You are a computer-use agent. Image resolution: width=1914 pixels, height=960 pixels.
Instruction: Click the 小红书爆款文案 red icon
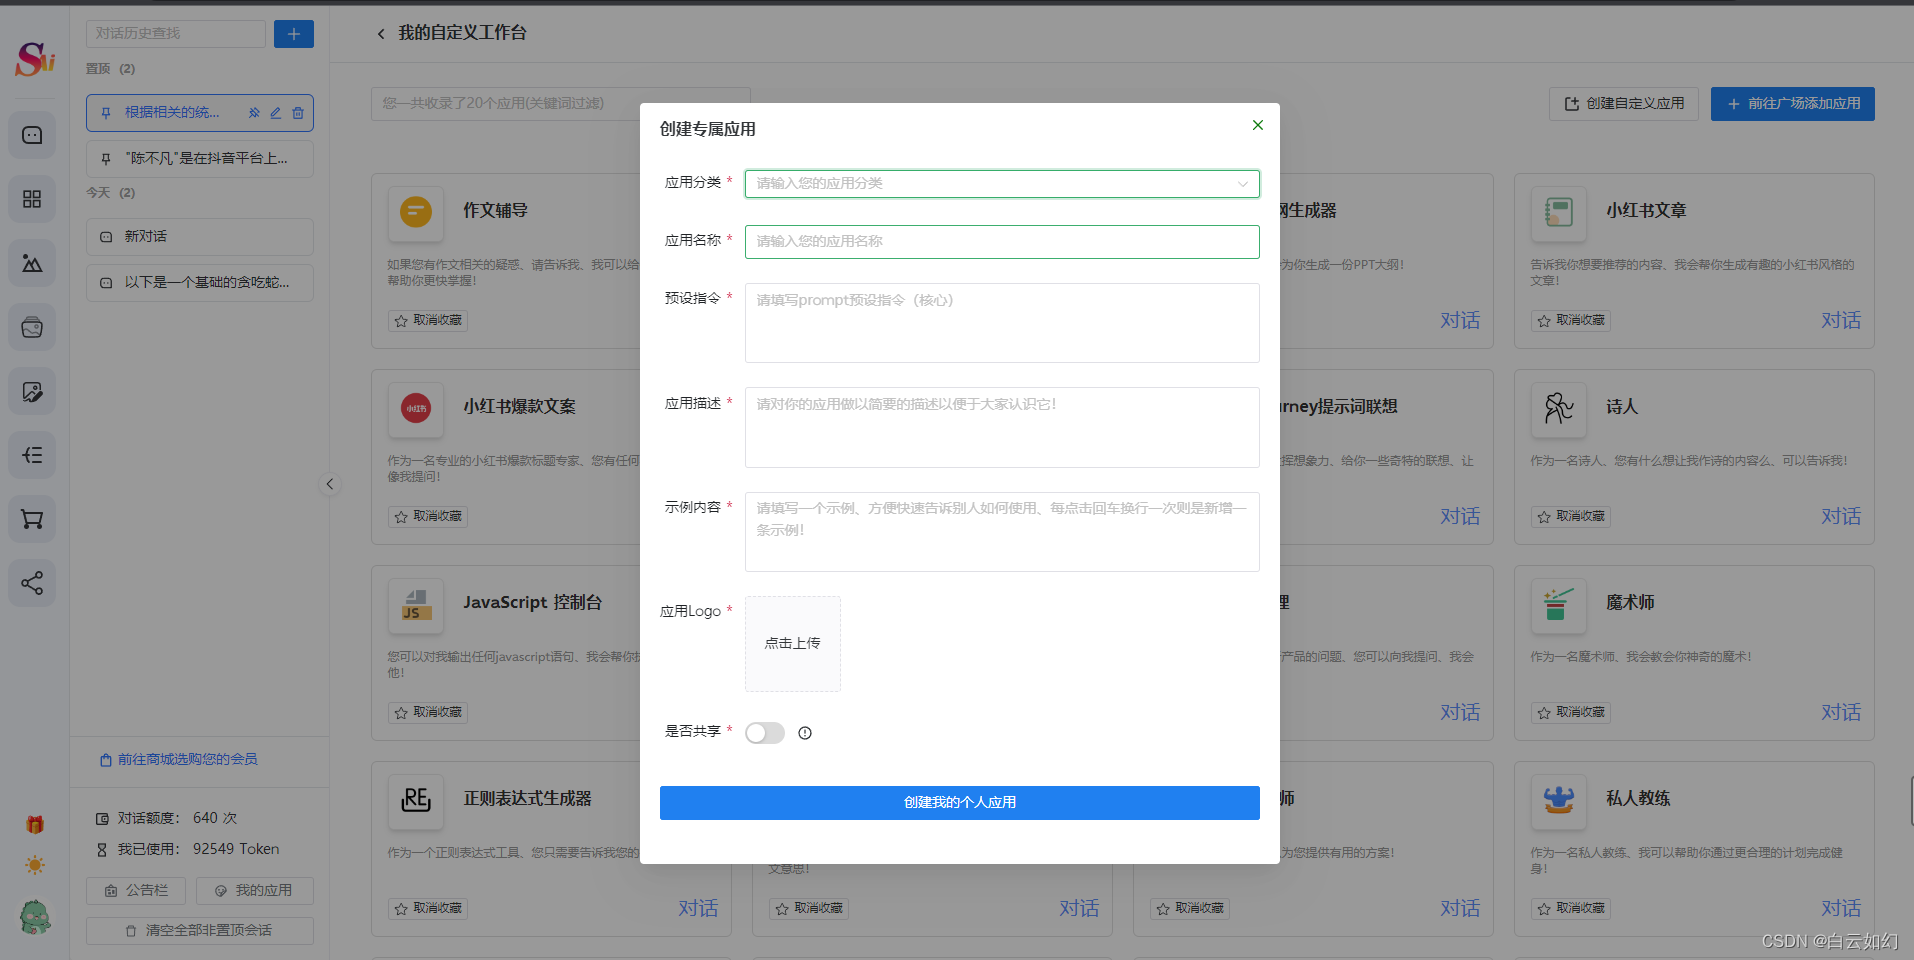[x=416, y=408]
